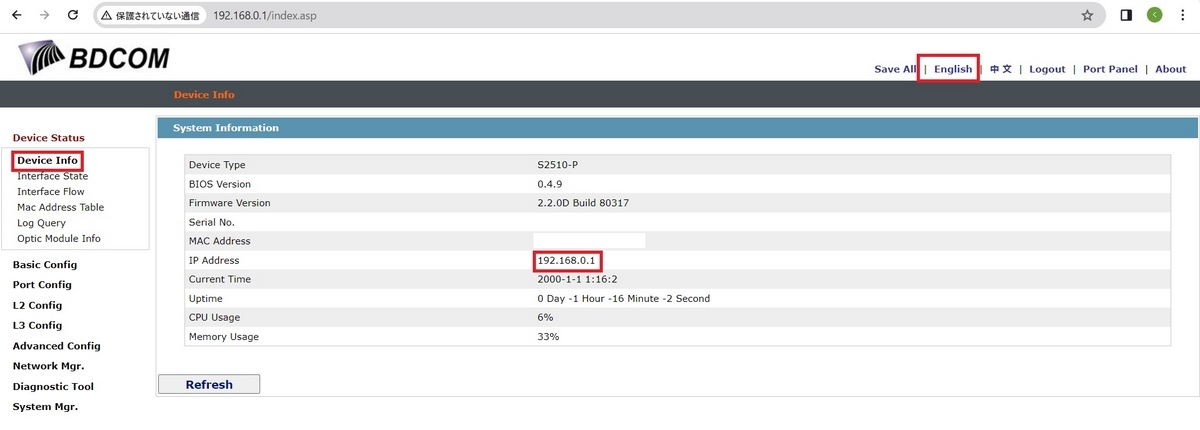Image resolution: width=1200 pixels, height=430 pixels.
Task: Expand the Basic Config menu
Action: click(44, 265)
